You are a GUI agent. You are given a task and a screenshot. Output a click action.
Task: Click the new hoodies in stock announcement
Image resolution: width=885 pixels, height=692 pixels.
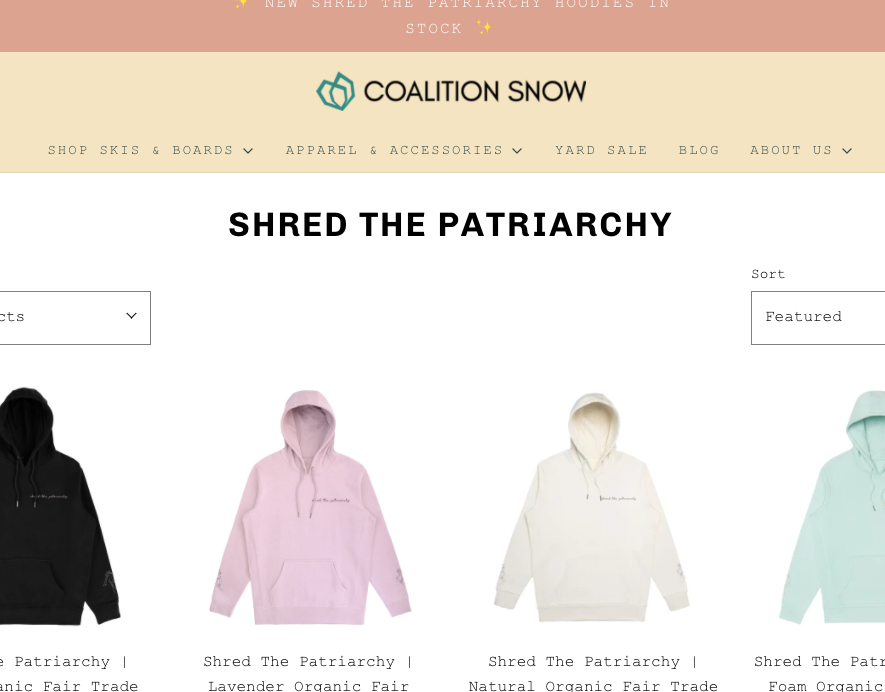click(x=450, y=16)
